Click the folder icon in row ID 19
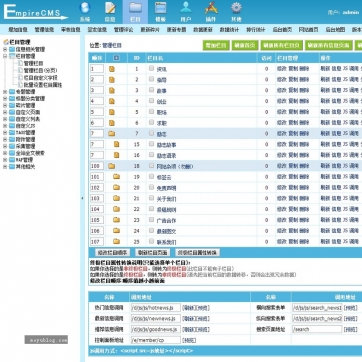362x362 pixels. click(116, 177)
